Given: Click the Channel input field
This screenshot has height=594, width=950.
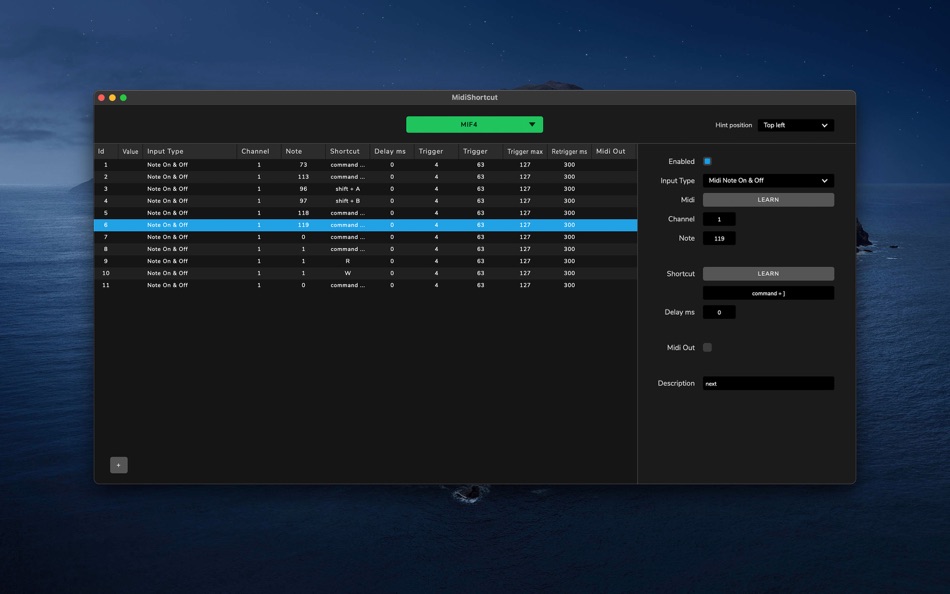Looking at the screenshot, I should (x=719, y=219).
